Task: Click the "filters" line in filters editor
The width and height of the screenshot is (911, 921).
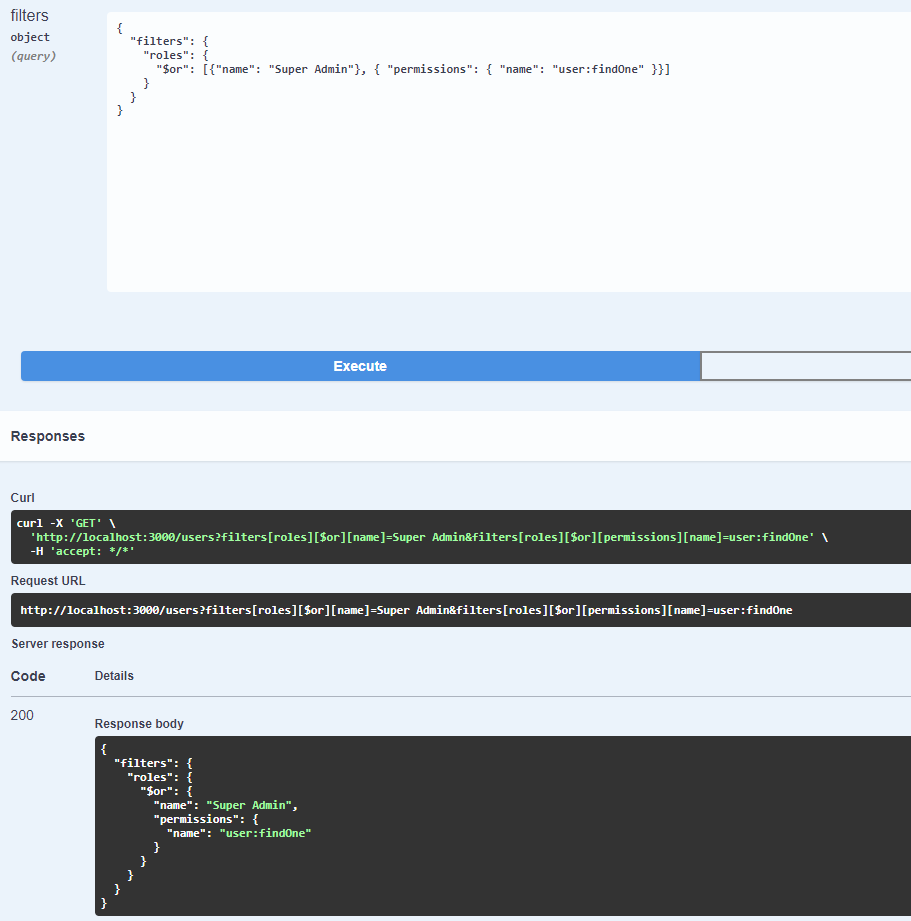Action: [x=169, y=41]
